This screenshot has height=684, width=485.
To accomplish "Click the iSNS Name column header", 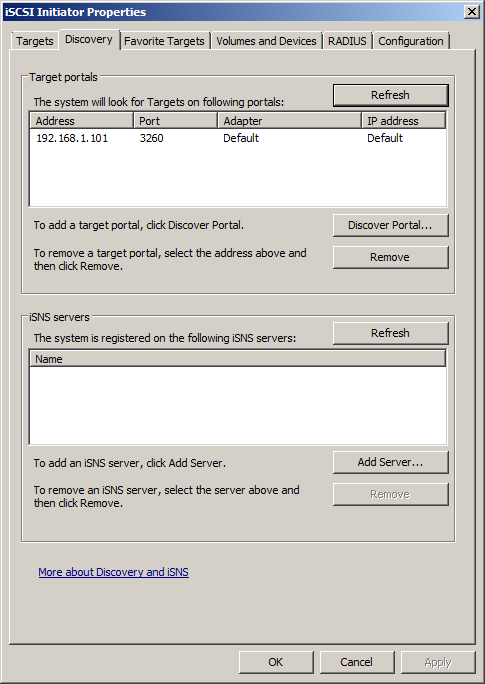I will [238, 359].
